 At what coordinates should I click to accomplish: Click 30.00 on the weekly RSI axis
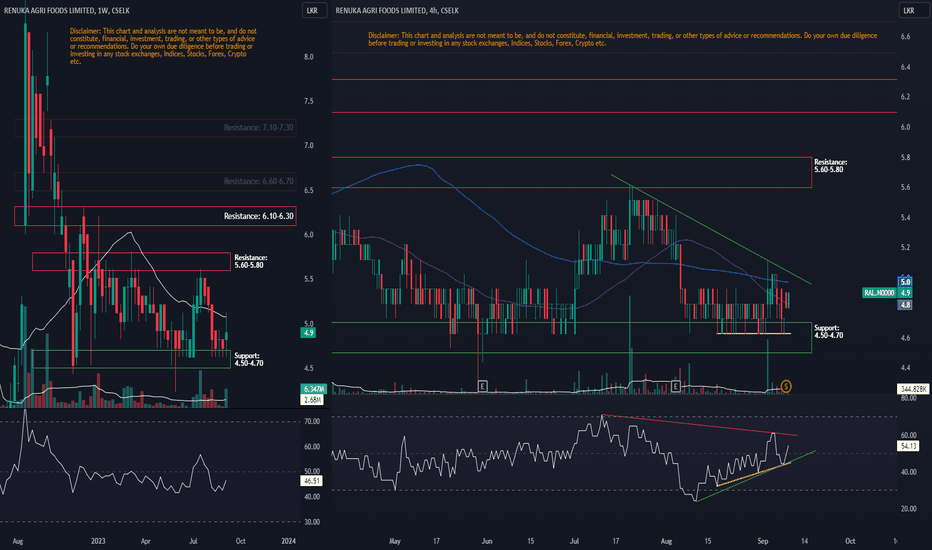click(311, 521)
